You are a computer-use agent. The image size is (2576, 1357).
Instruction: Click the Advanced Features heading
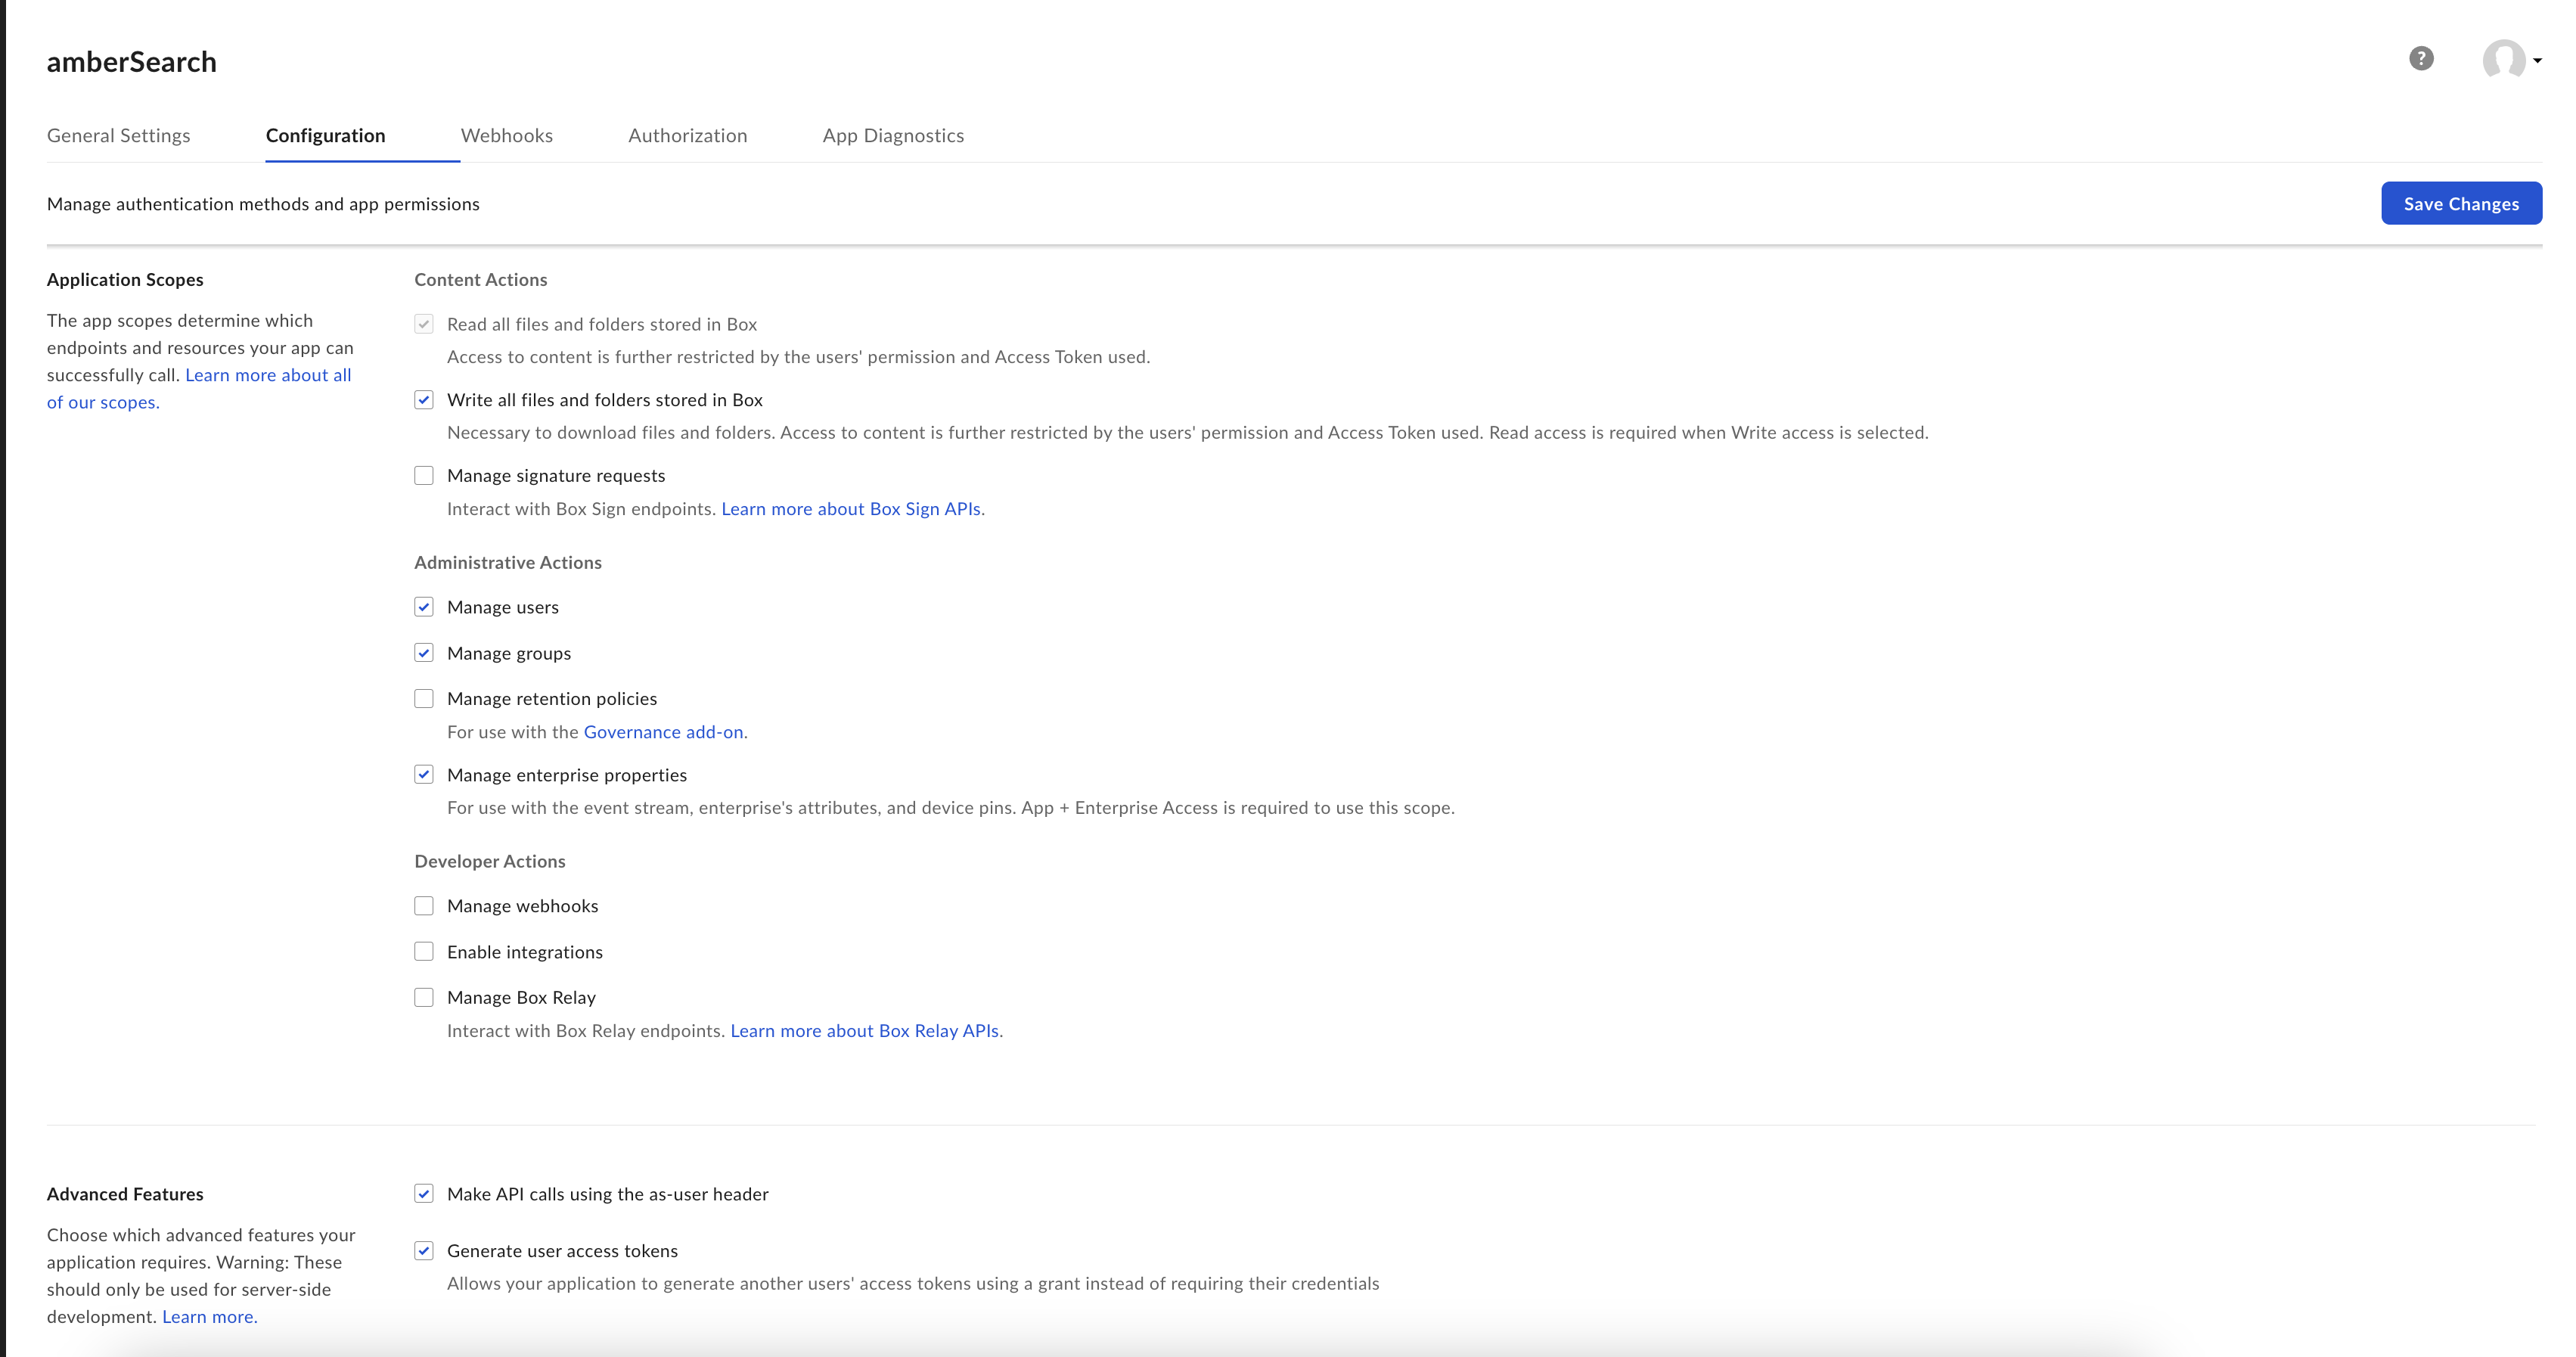pyautogui.click(x=125, y=1194)
